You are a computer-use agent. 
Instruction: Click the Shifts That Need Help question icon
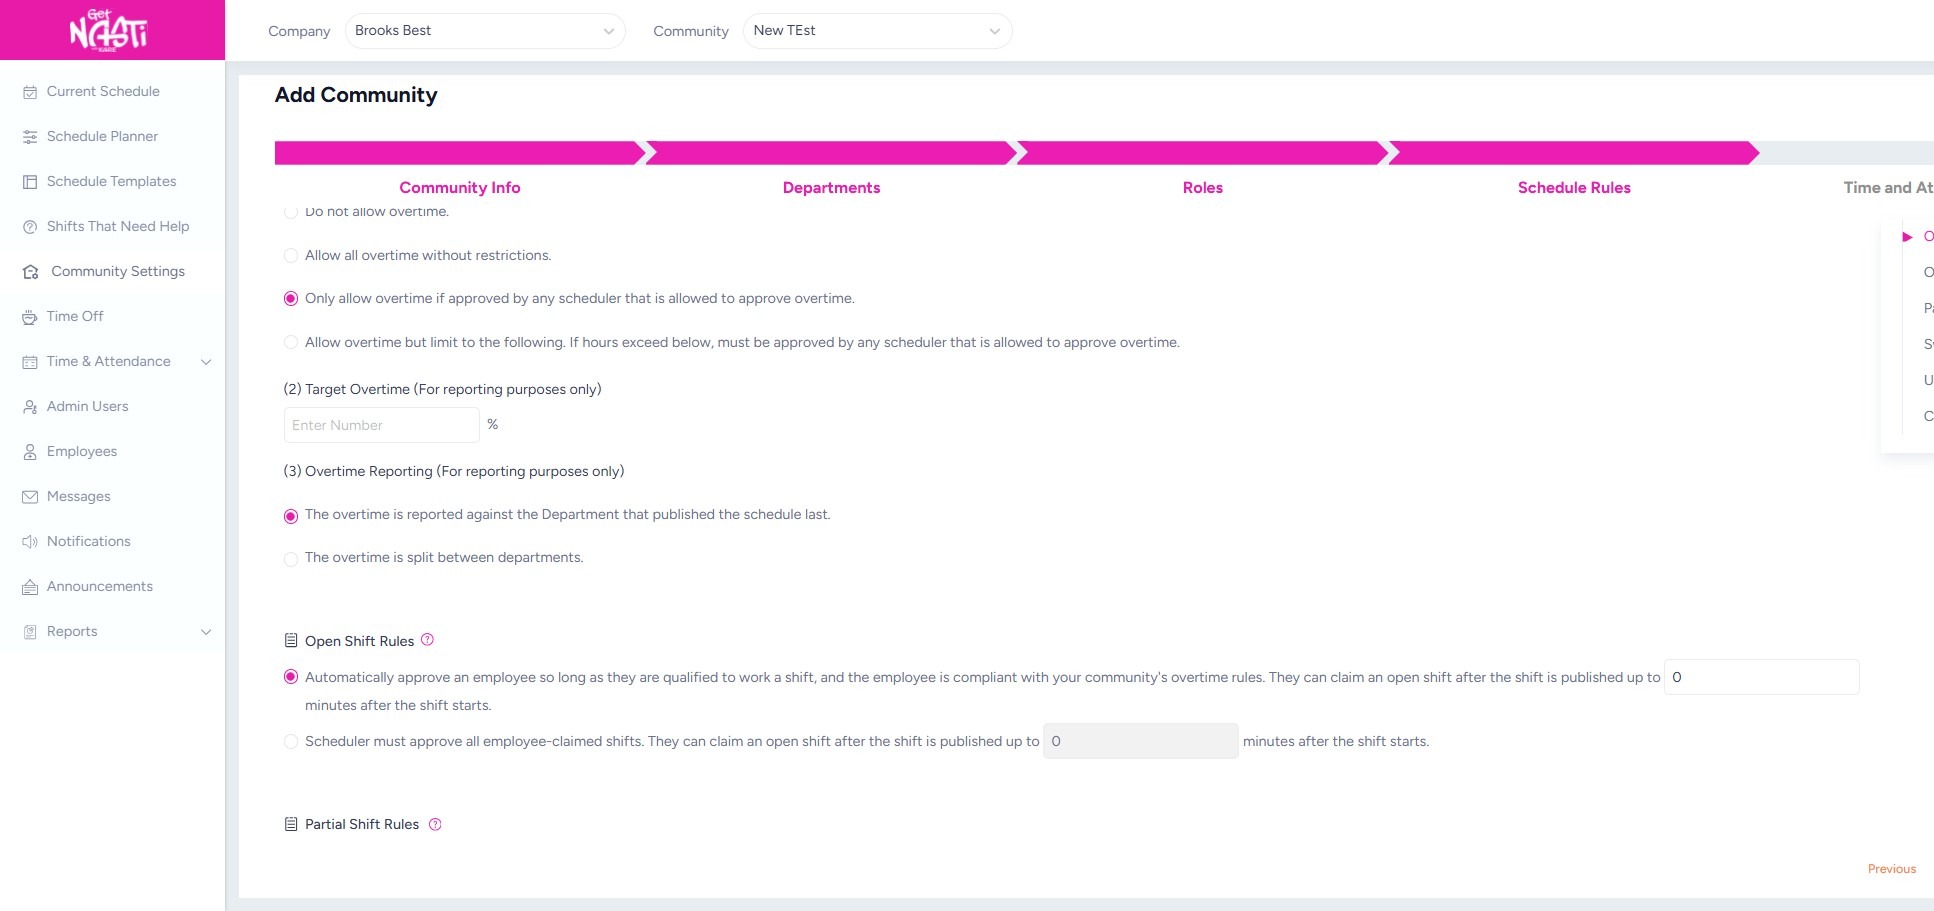[30, 227]
